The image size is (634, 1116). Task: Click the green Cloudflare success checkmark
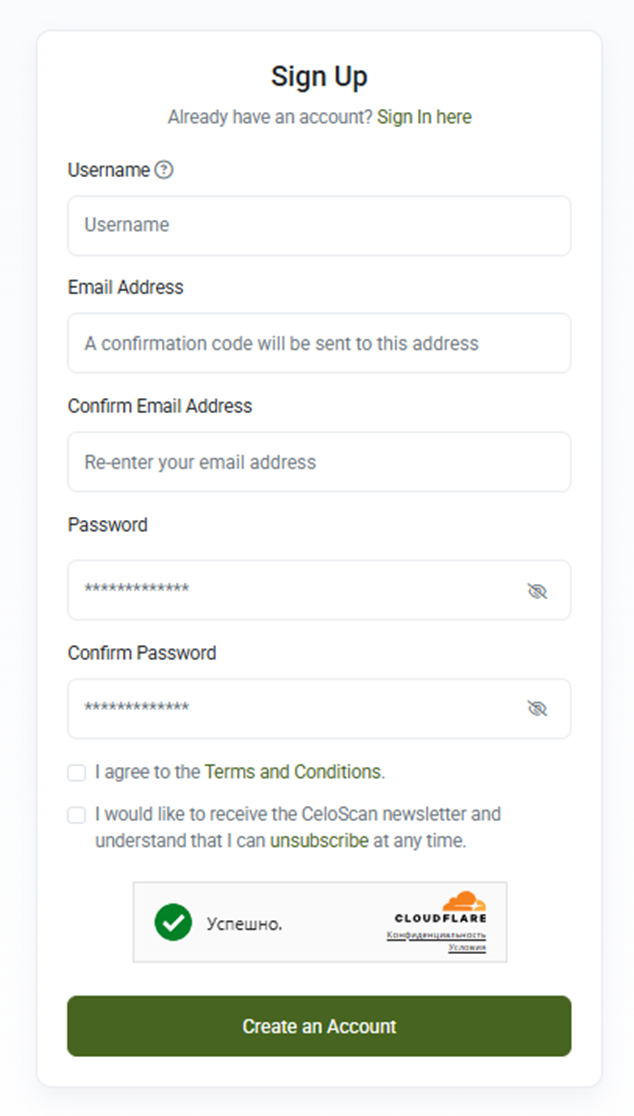point(173,922)
